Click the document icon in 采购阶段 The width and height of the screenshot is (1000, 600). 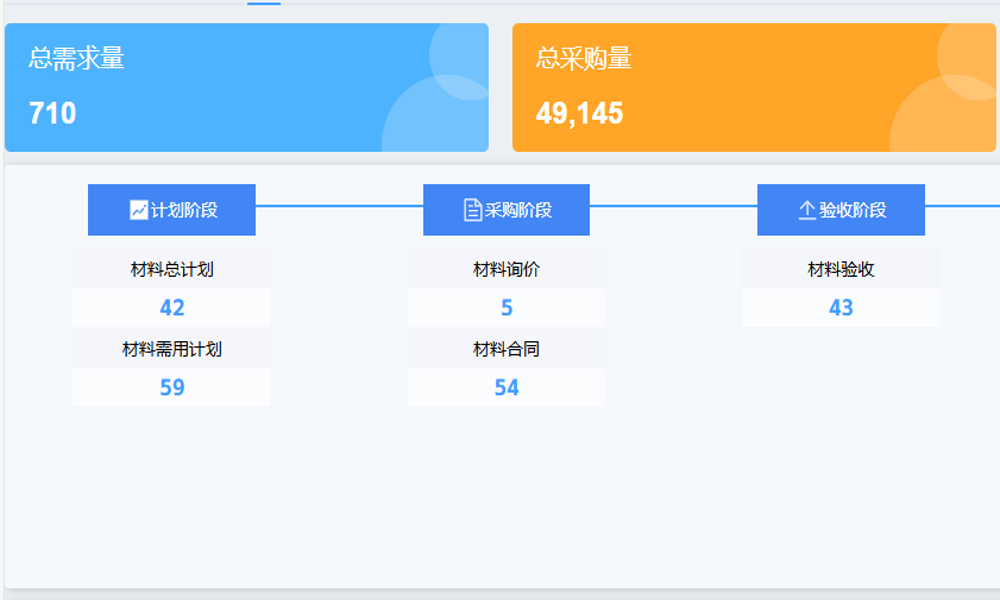[x=473, y=210]
